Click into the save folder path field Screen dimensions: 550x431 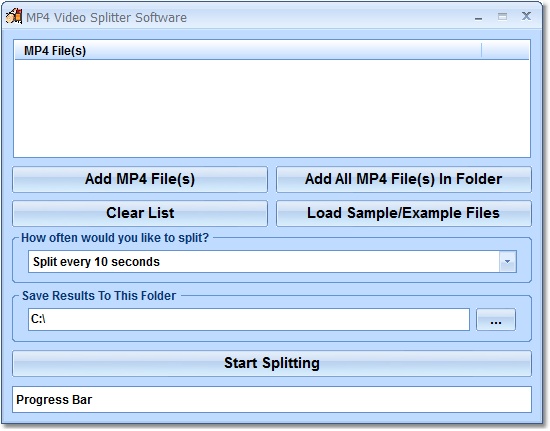[x=249, y=319]
